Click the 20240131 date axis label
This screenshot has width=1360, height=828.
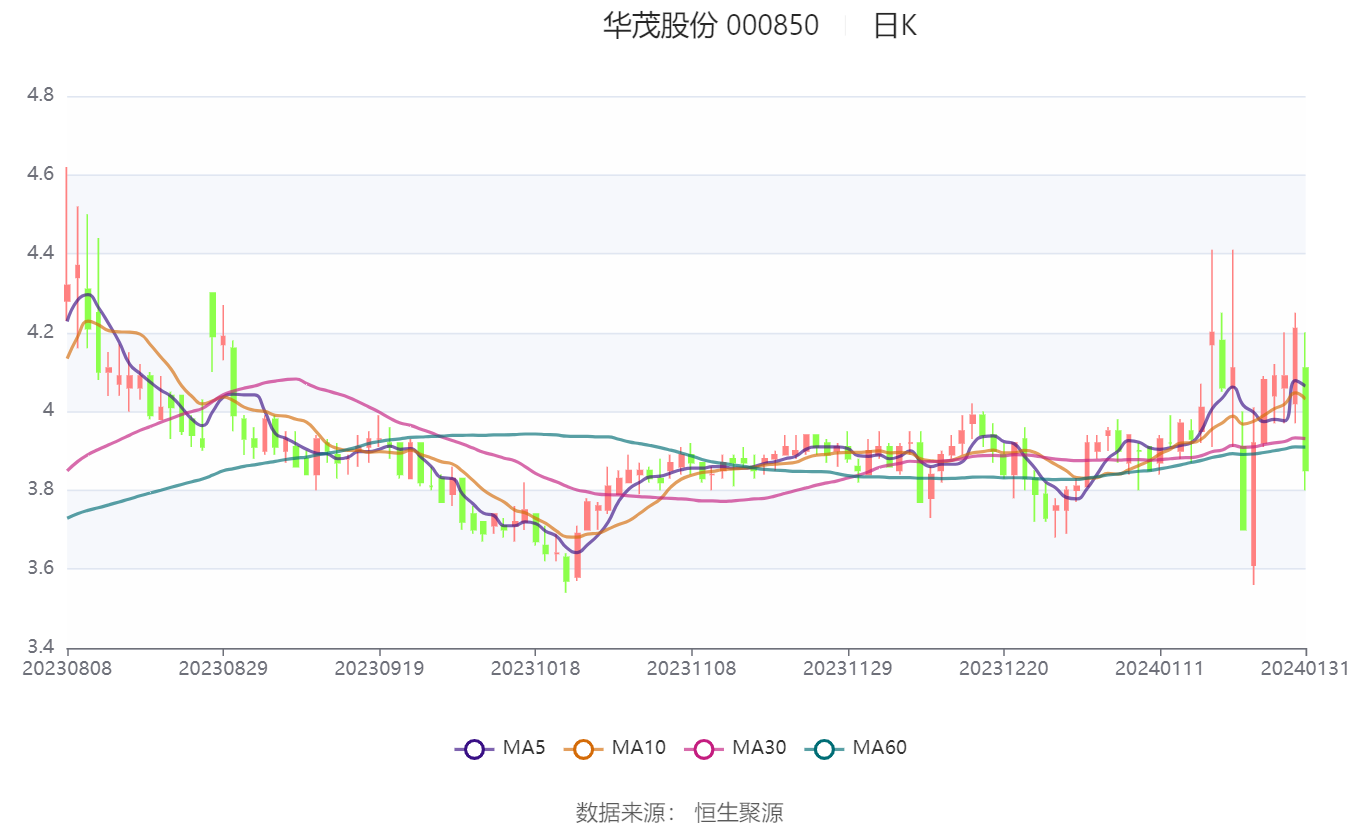click(x=1304, y=668)
